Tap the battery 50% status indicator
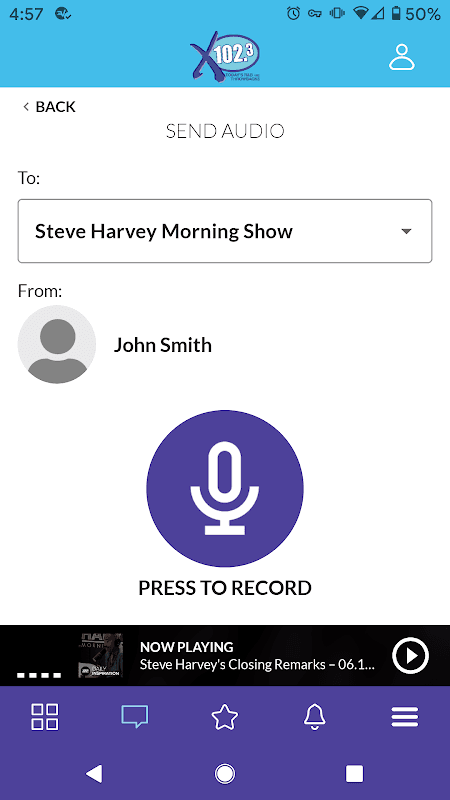This screenshot has height=800, width=450. pos(416,14)
